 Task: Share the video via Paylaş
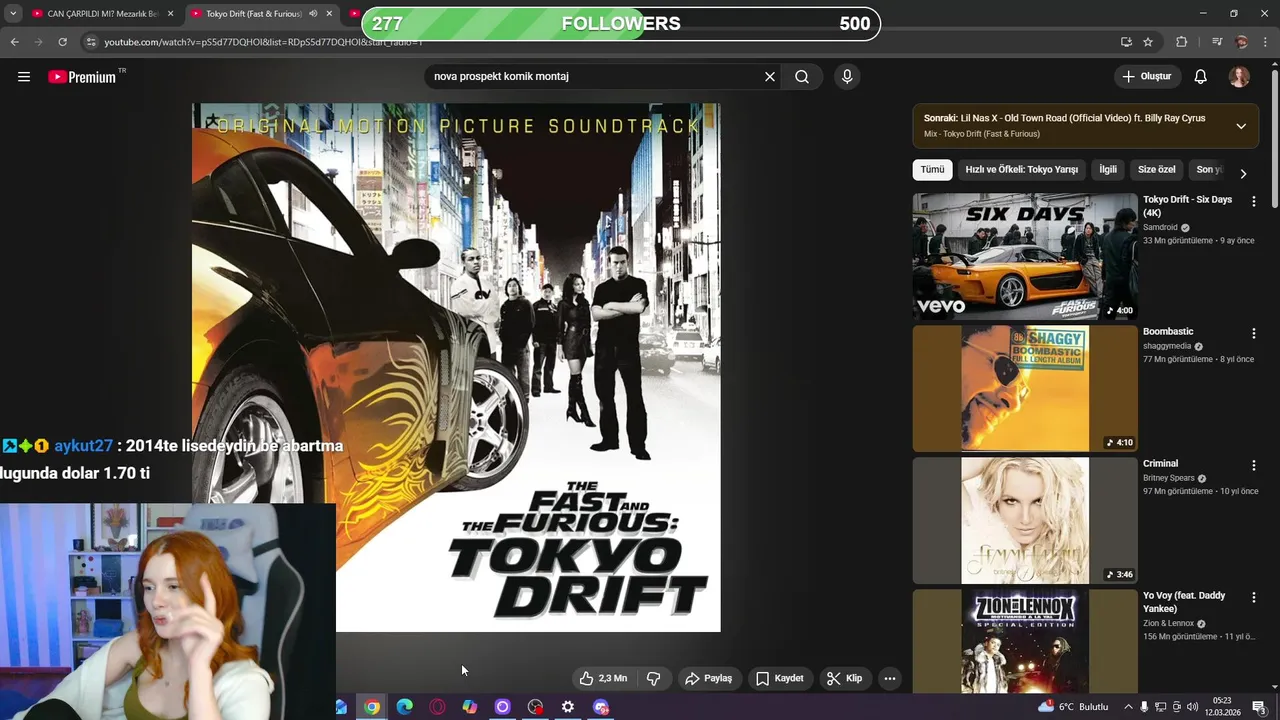[x=709, y=678]
